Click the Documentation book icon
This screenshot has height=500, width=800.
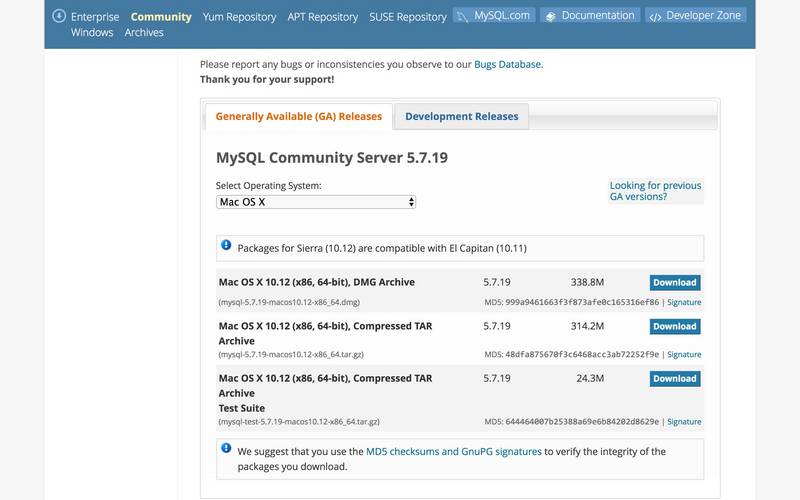(551, 17)
